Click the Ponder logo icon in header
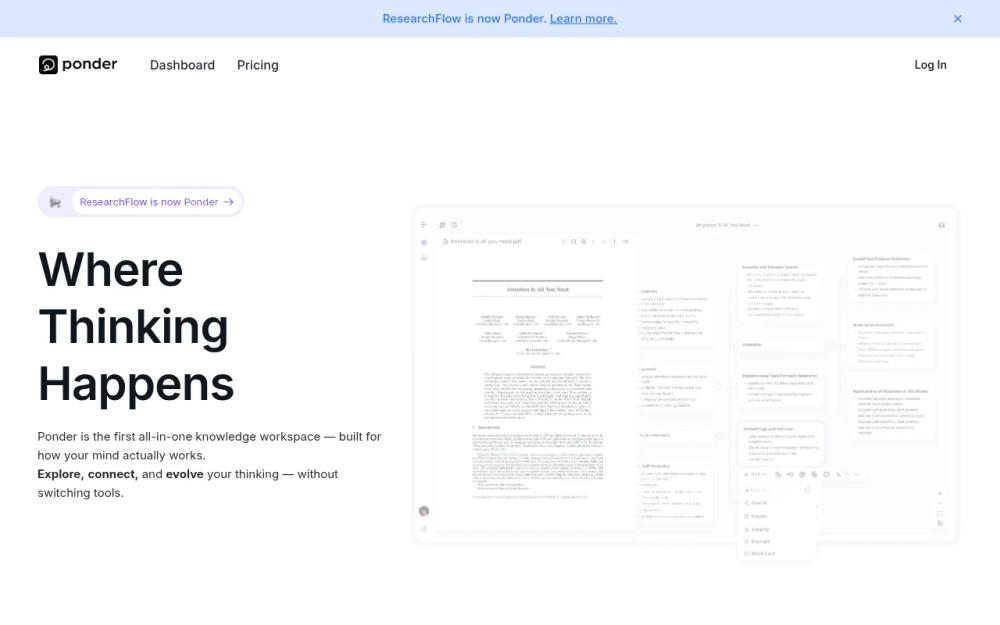This screenshot has width=1000, height=625. 48,64
